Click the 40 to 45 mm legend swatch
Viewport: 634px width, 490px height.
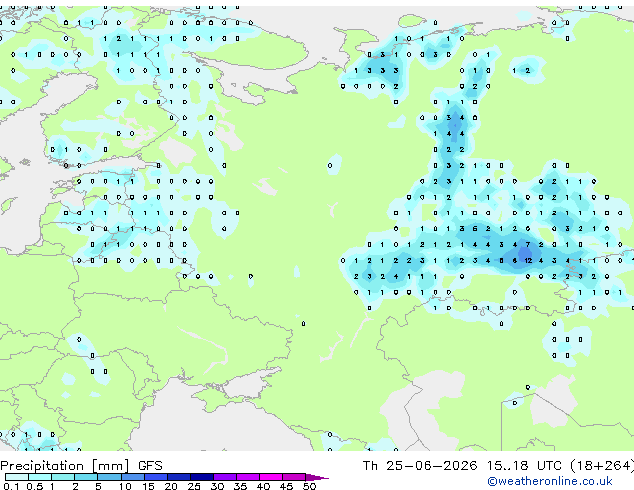point(271,477)
